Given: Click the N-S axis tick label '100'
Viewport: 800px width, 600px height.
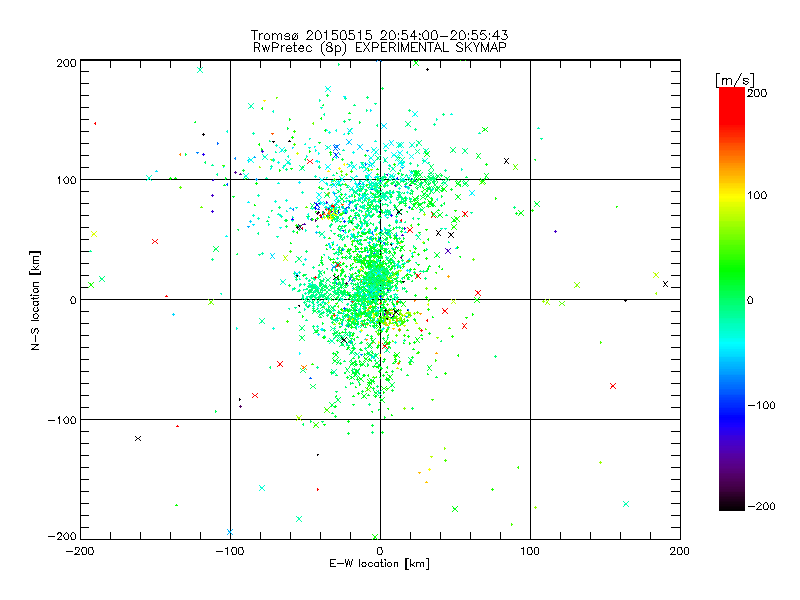Looking at the screenshot, I should click(x=66, y=180).
